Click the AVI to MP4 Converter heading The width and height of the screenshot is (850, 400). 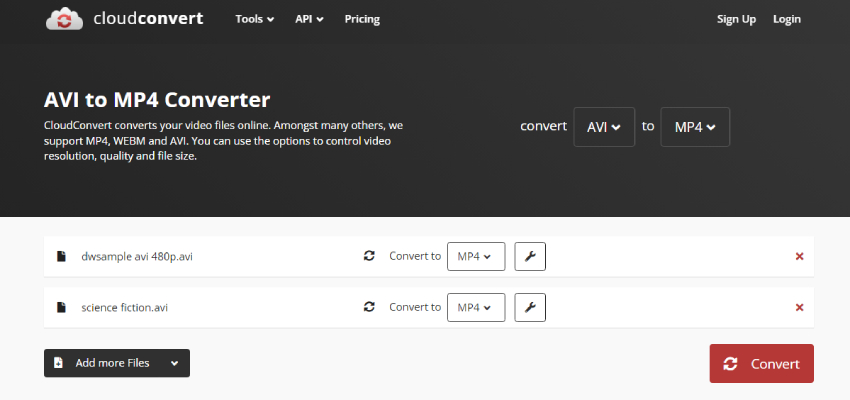(157, 100)
